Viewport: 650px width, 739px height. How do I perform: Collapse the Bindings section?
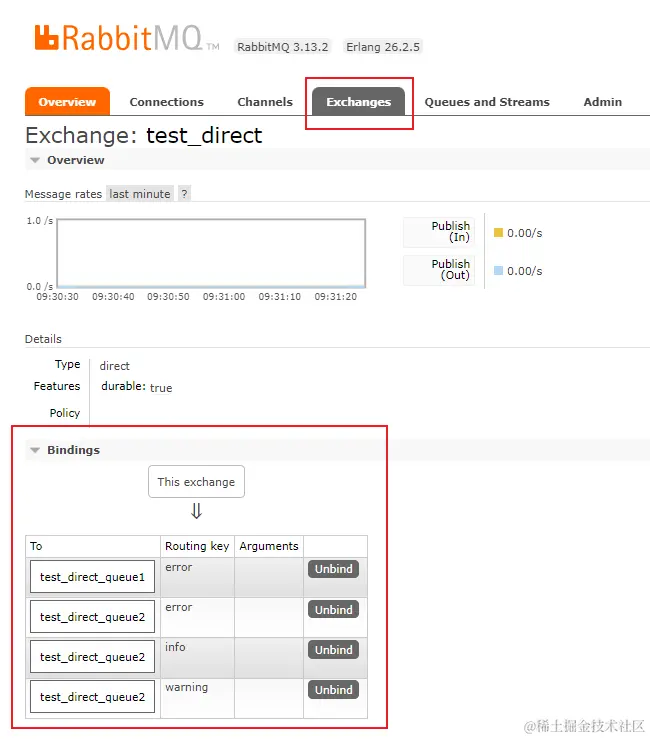[x=65, y=450]
